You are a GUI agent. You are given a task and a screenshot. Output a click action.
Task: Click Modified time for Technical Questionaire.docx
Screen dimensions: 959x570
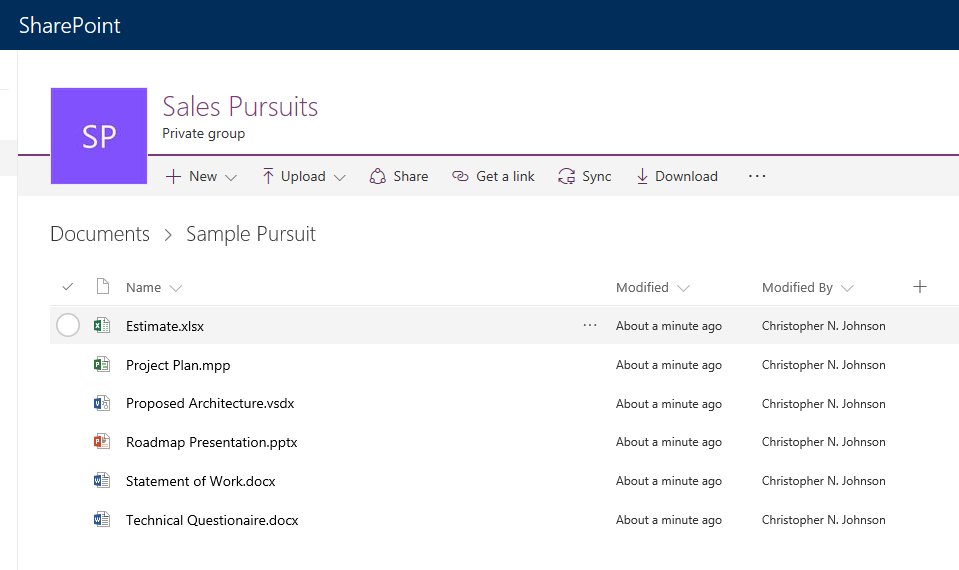pos(668,520)
